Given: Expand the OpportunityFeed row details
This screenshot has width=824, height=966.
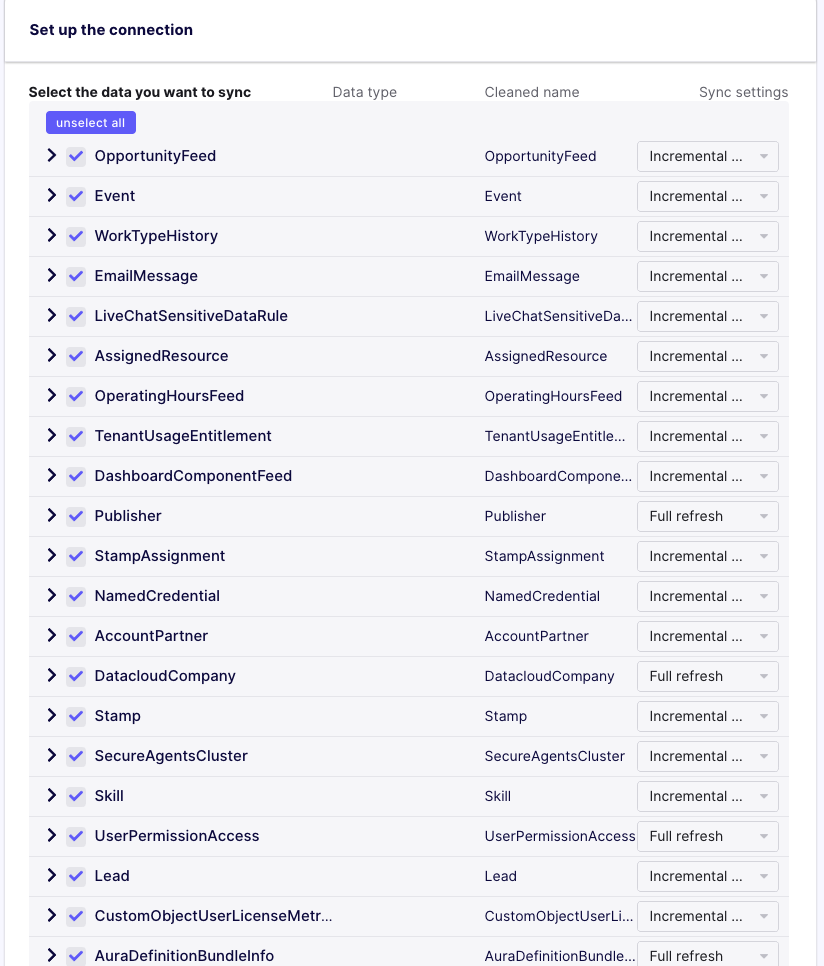Looking at the screenshot, I should [51, 156].
